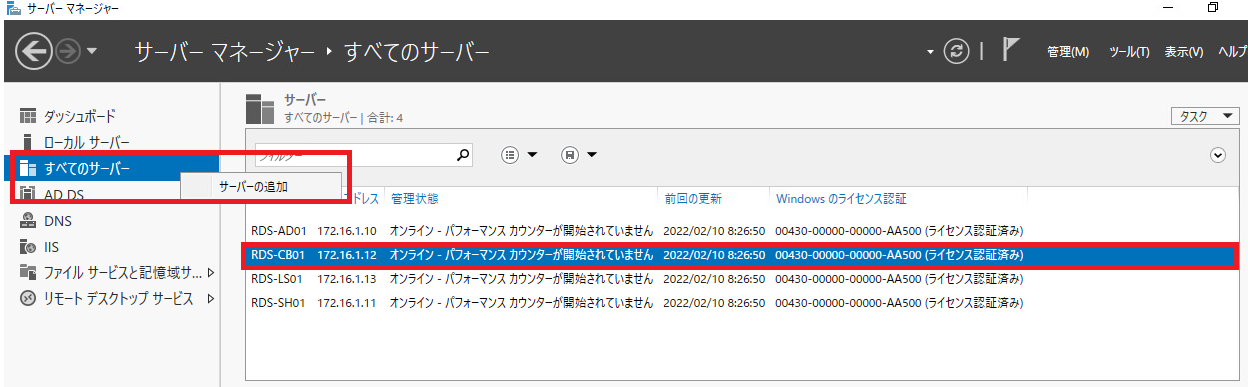Click the forward navigation arrow button
The width and height of the screenshot is (1248, 387).
68,51
